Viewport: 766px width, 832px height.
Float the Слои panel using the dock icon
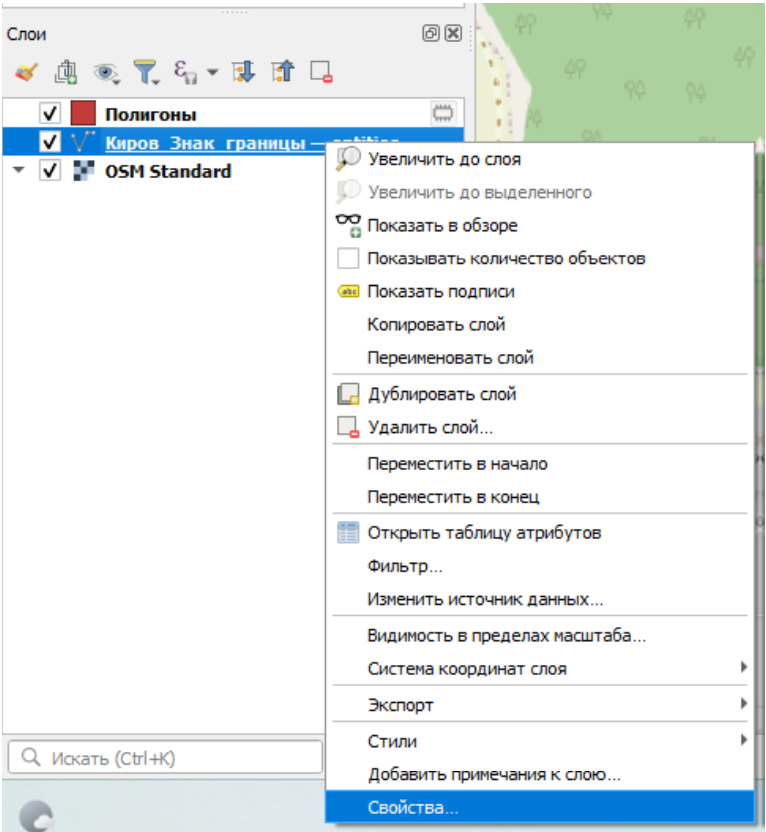431,33
